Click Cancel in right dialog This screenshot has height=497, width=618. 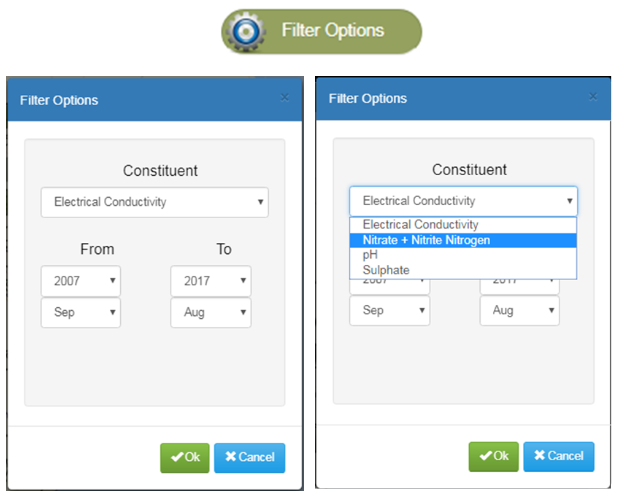558,456
